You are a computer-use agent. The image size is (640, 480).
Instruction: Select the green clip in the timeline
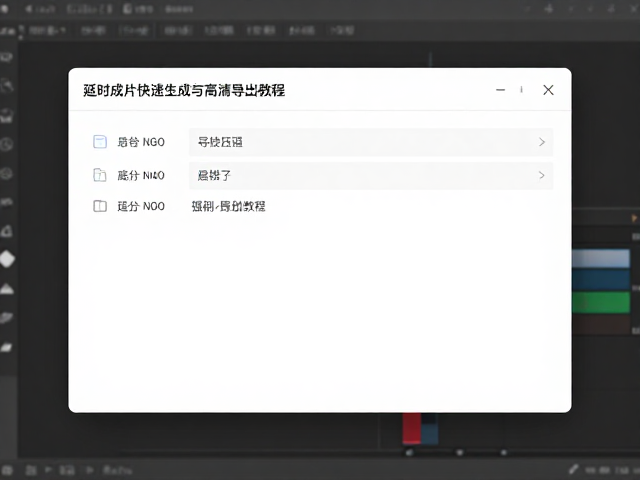pos(600,302)
